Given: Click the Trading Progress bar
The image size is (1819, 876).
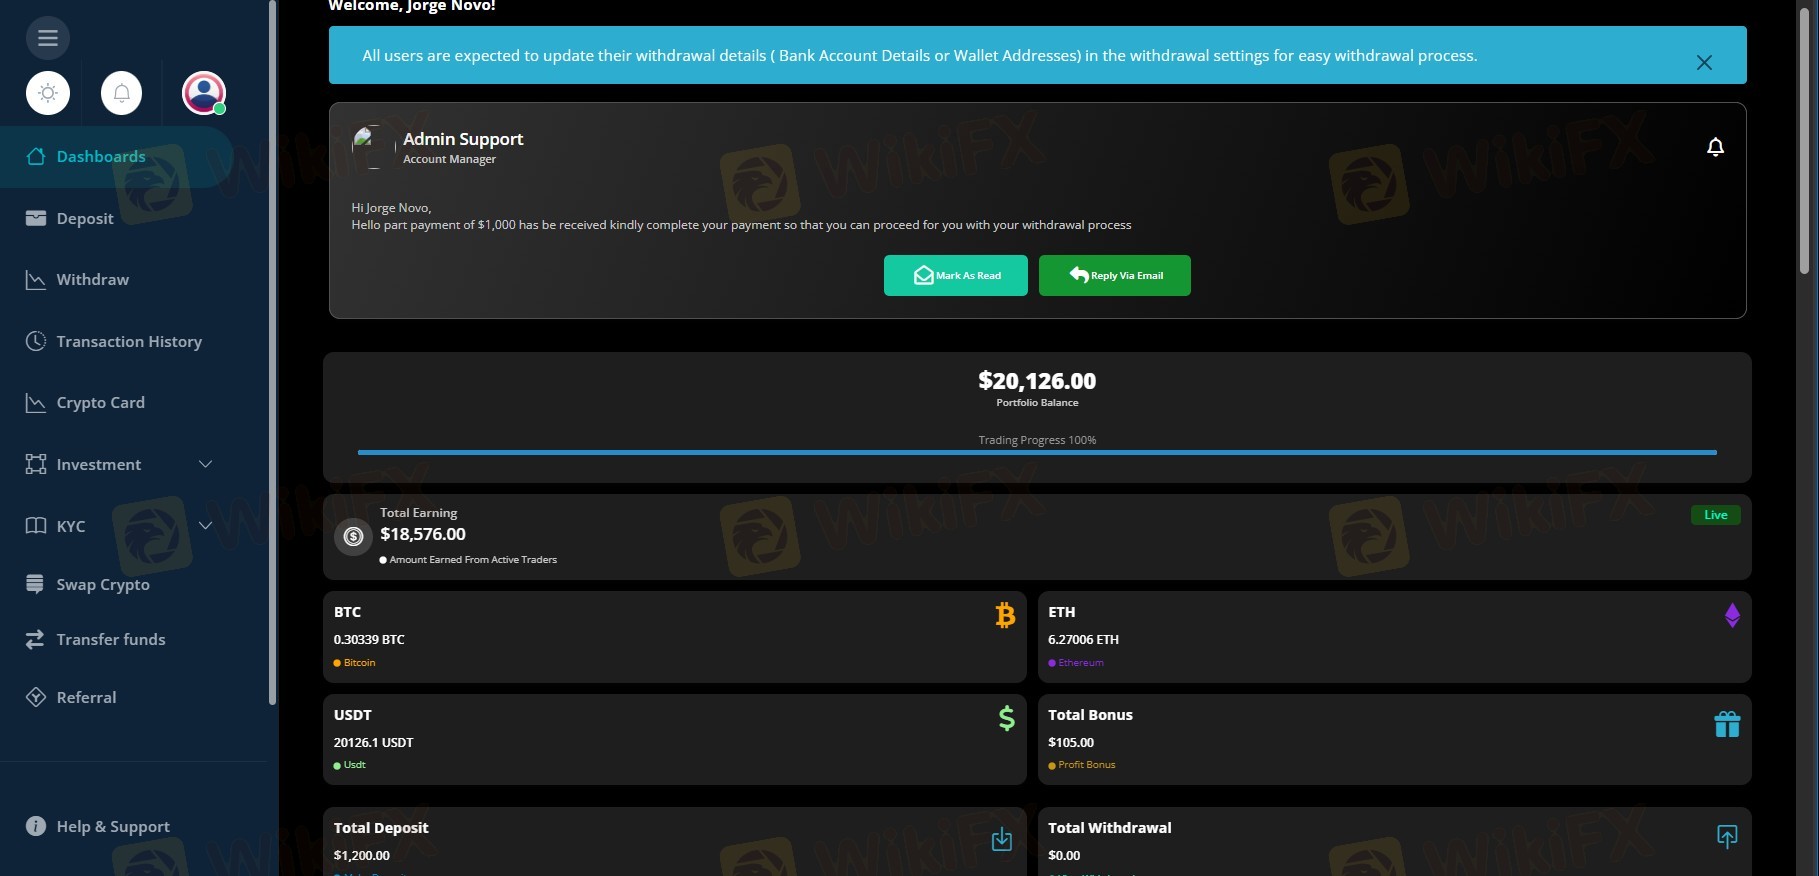Looking at the screenshot, I should tap(1037, 453).
